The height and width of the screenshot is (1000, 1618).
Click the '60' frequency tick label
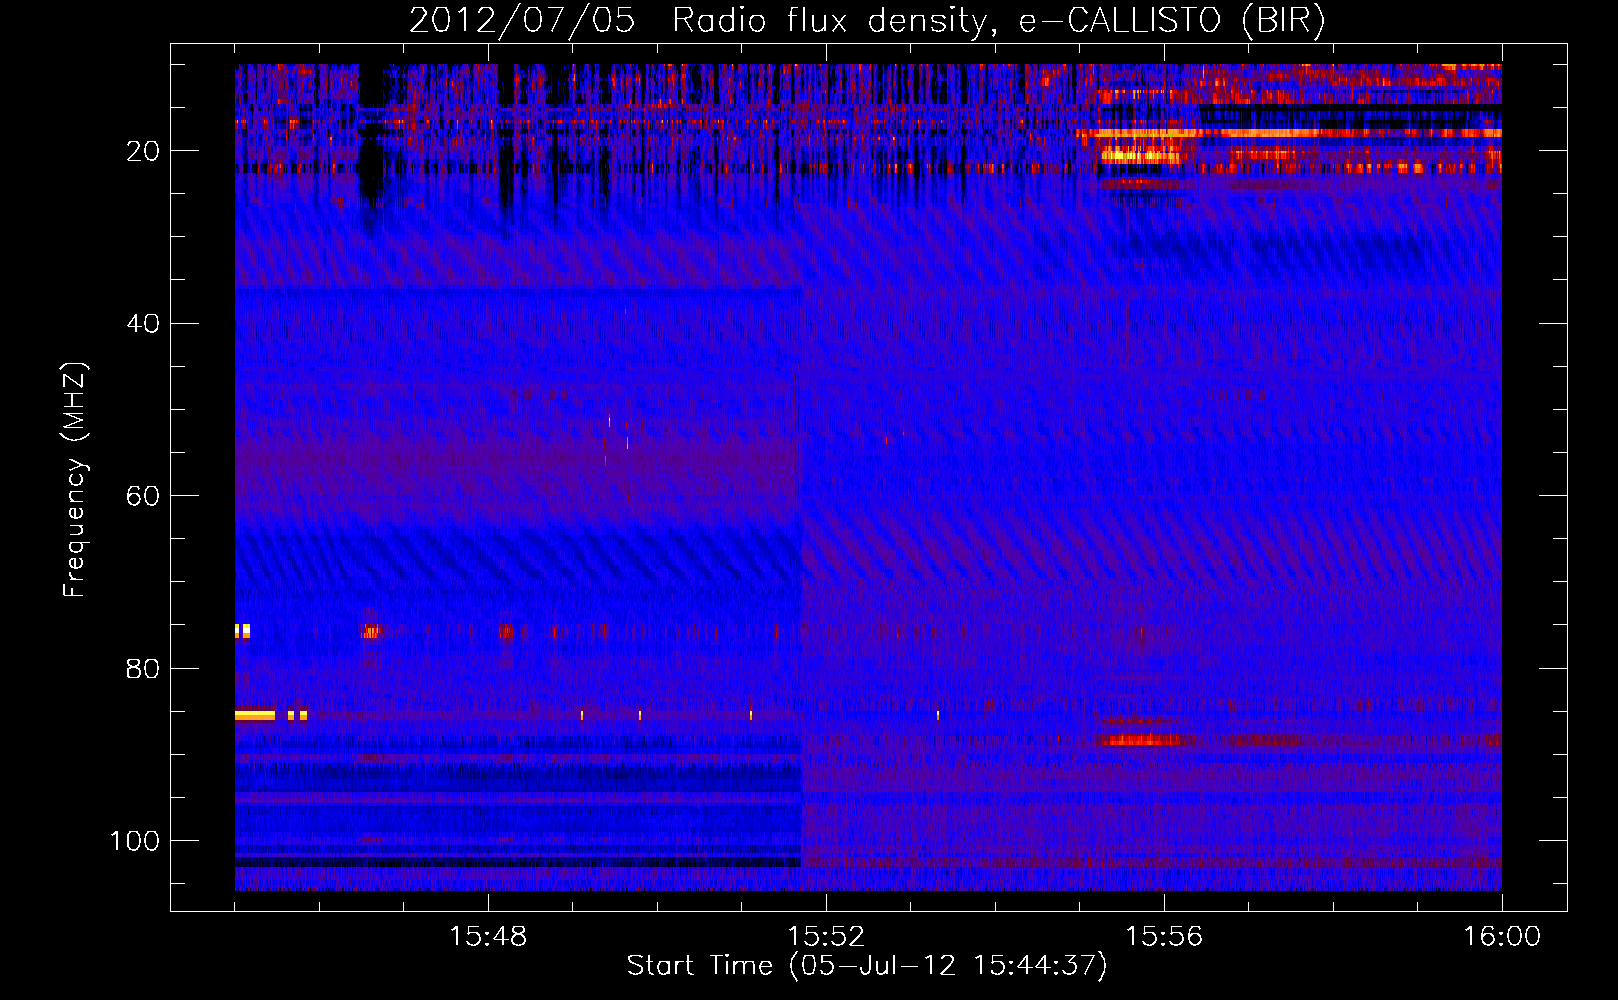[x=143, y=496]
